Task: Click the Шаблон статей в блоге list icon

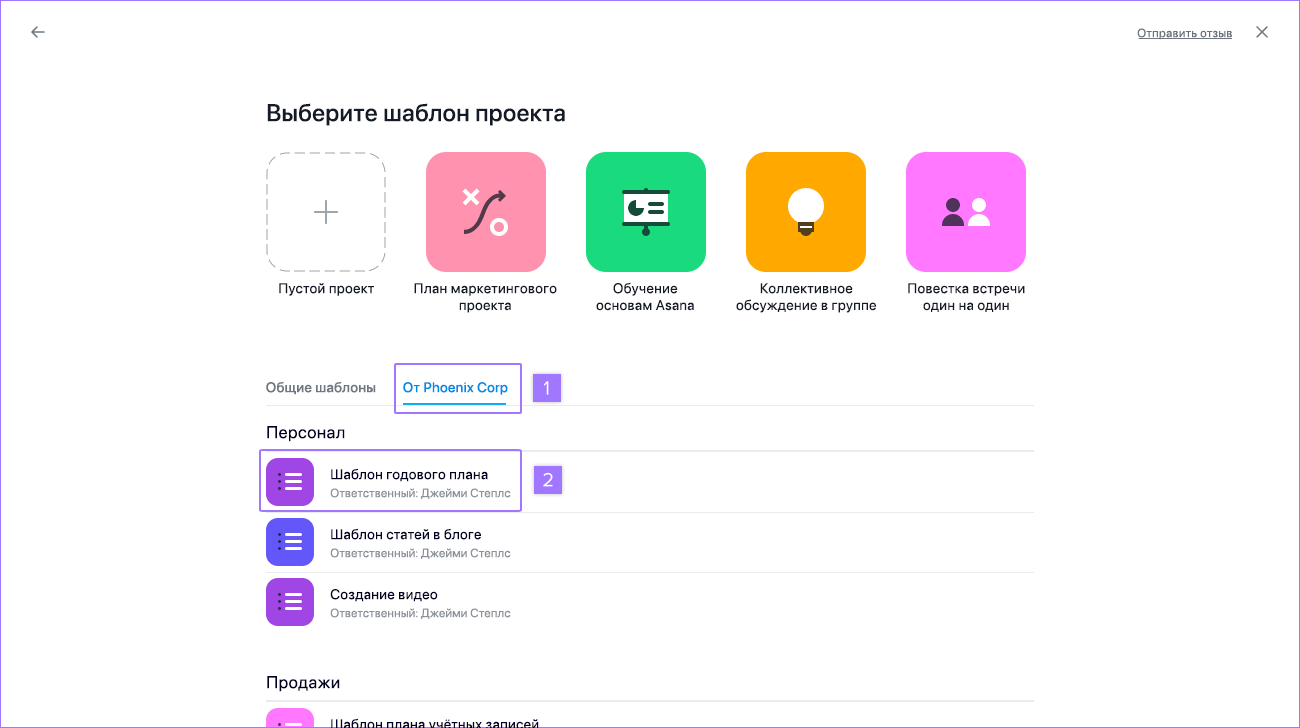Action: pos(290,542)
